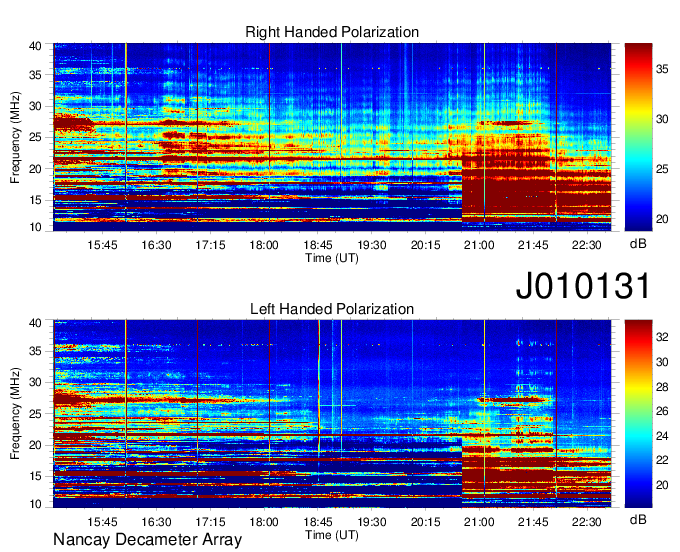Click the 30 MHz tick on the left-handed plot
The height and width of the screenshot is (552, 680).
point(35,382)
